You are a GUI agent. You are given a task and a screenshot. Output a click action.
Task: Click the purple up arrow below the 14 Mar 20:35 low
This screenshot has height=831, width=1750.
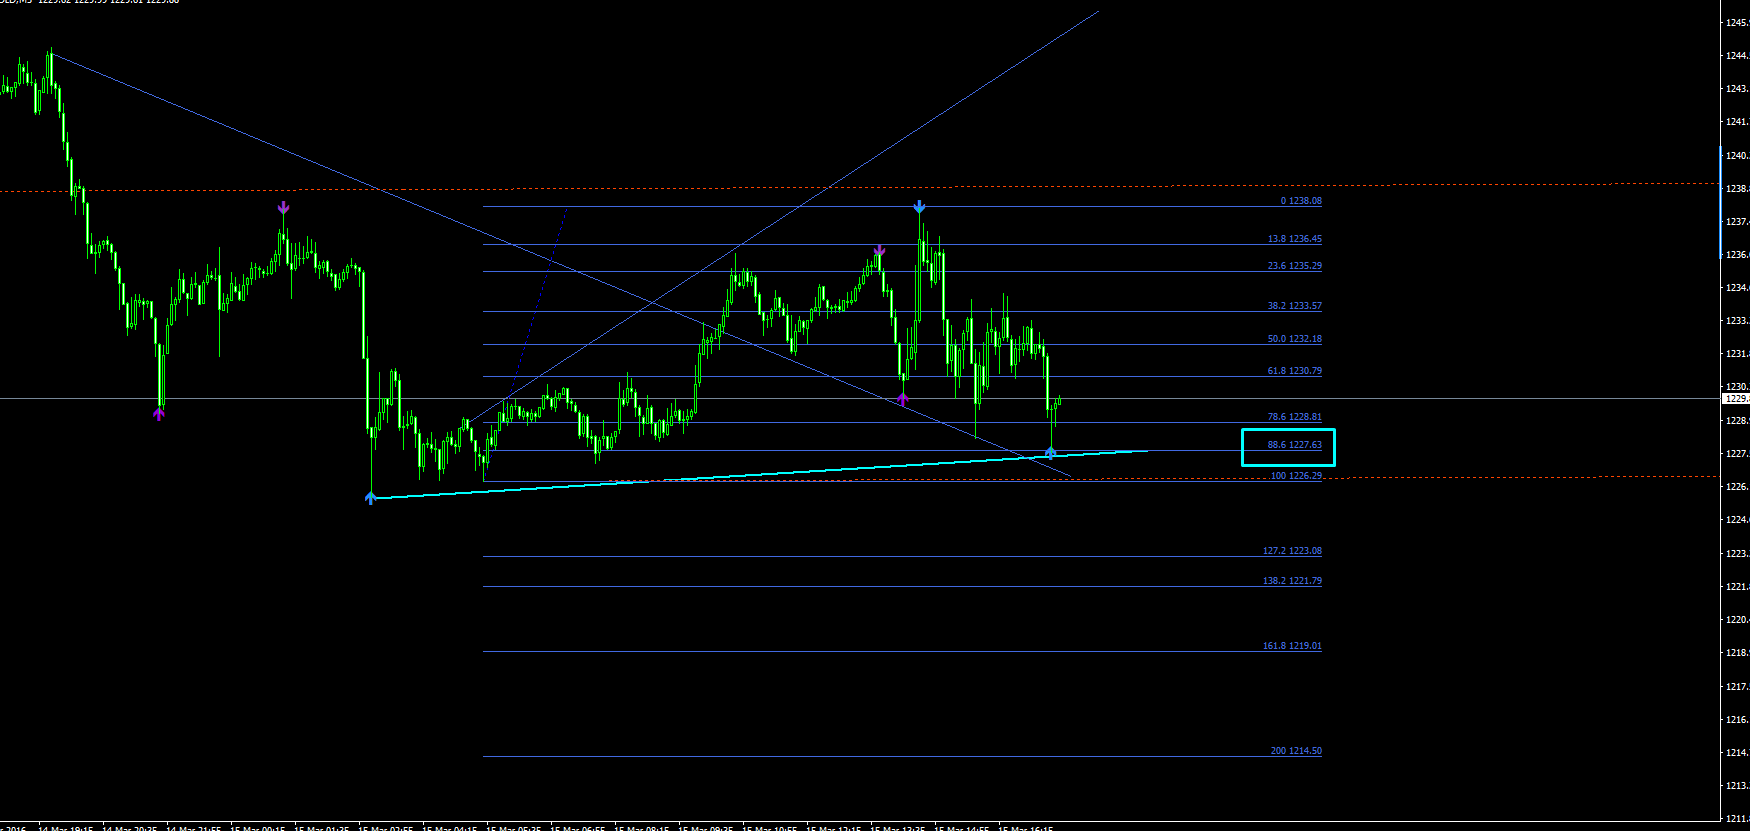pos(159,412)
